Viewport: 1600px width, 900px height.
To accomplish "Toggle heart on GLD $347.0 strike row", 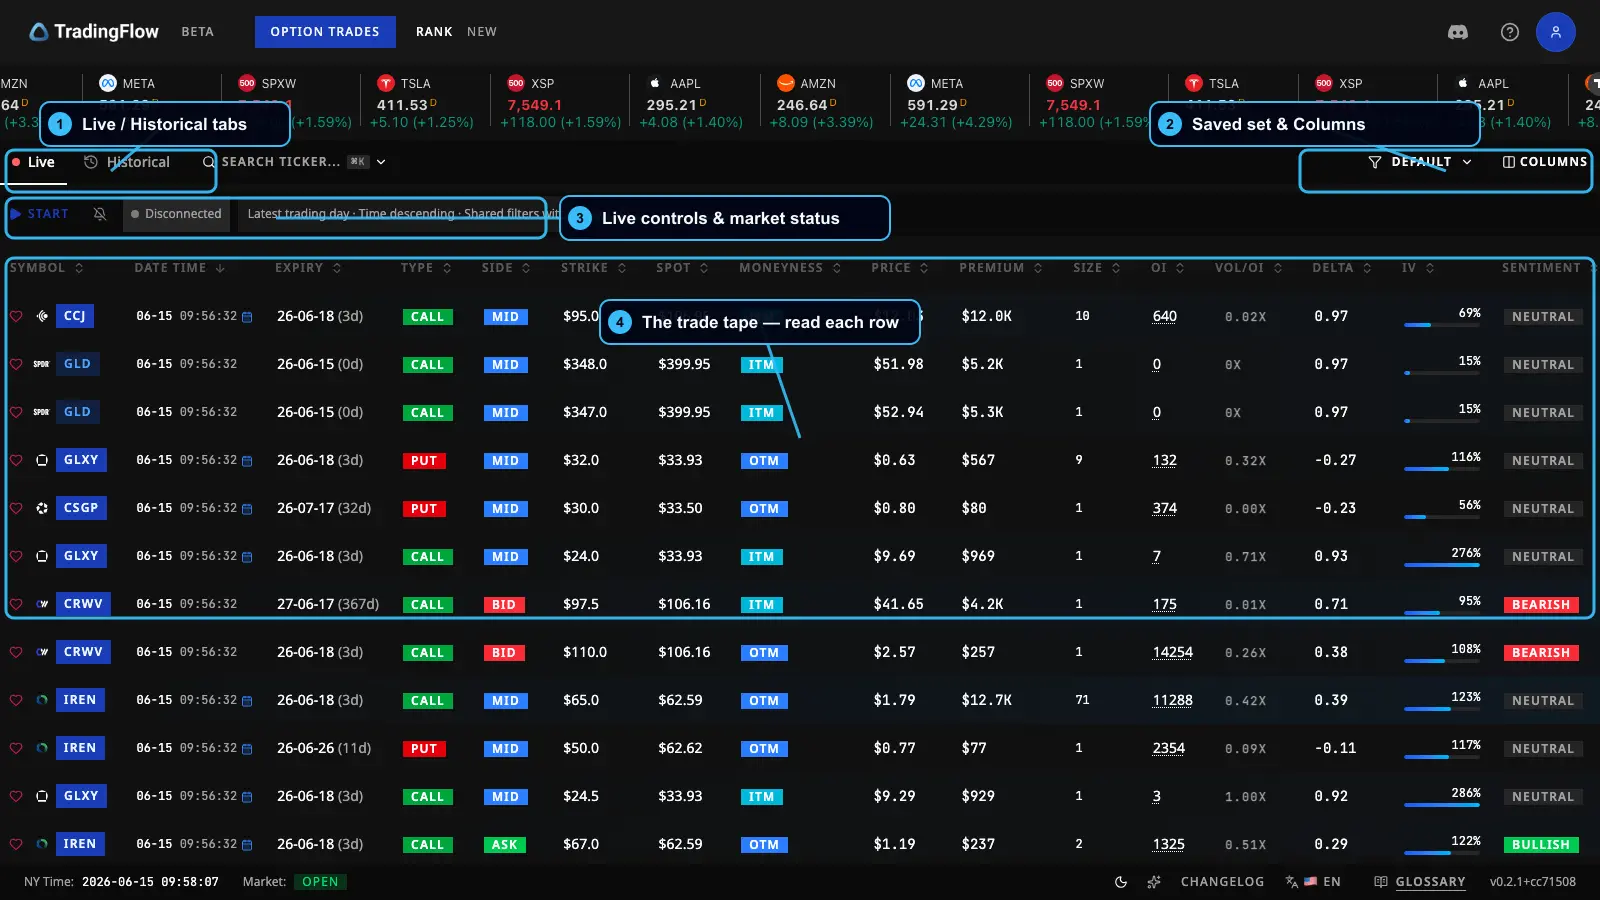I will (x=16, y=412).
